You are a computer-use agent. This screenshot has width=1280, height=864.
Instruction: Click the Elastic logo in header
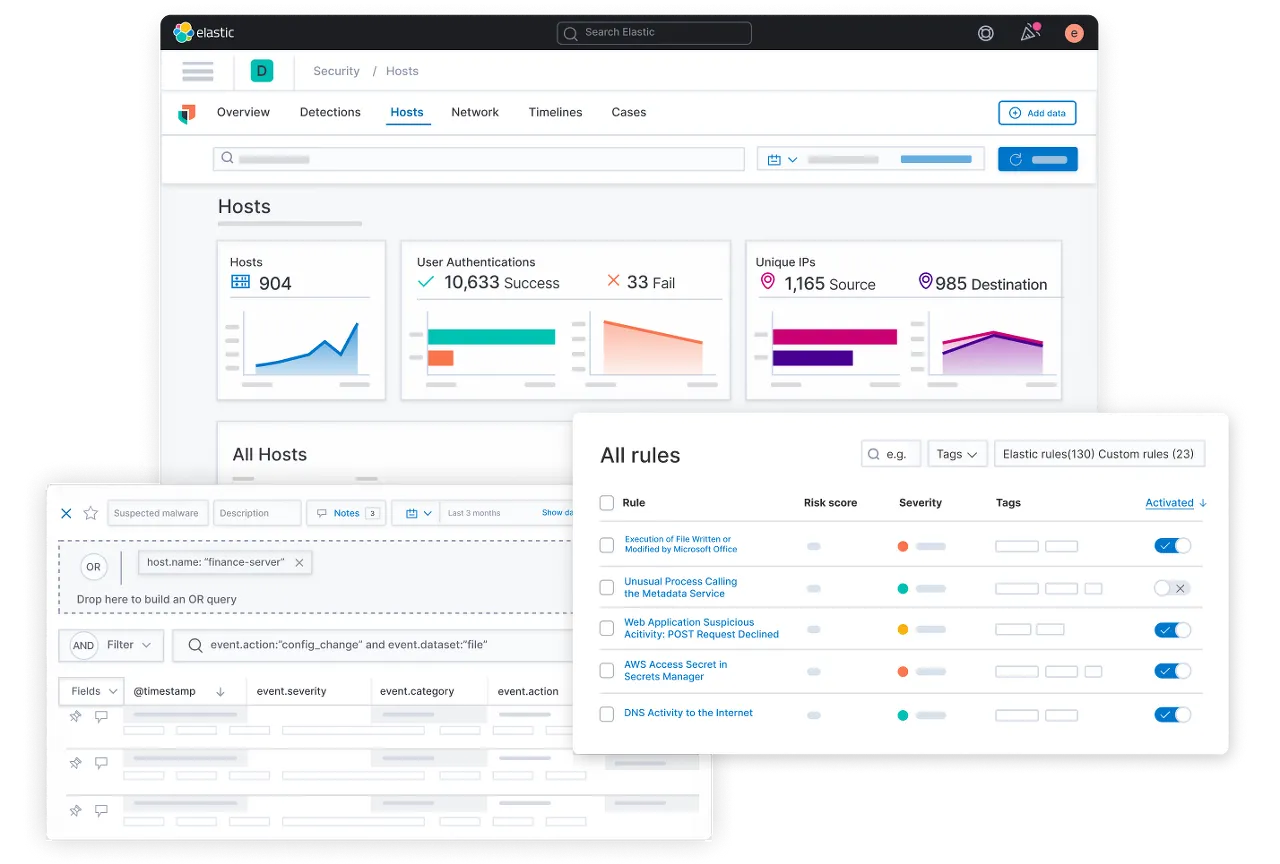[204, 32]
